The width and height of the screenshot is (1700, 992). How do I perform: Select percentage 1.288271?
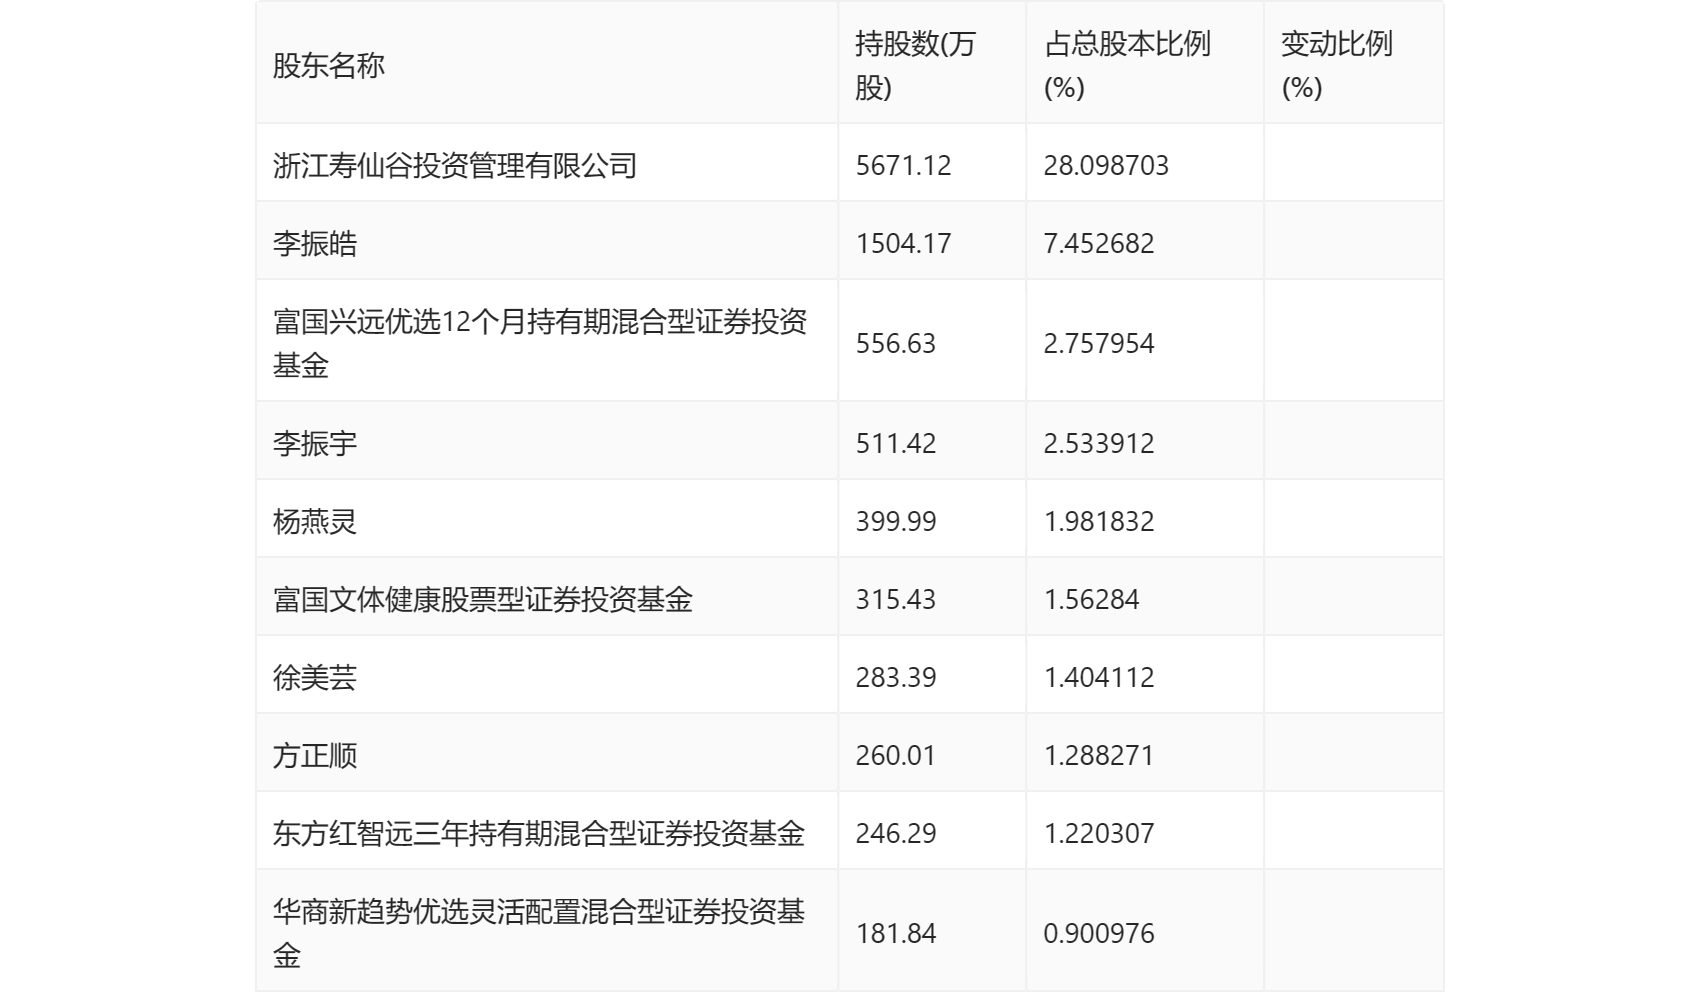pyautogui.click(x=1099, y=755)
